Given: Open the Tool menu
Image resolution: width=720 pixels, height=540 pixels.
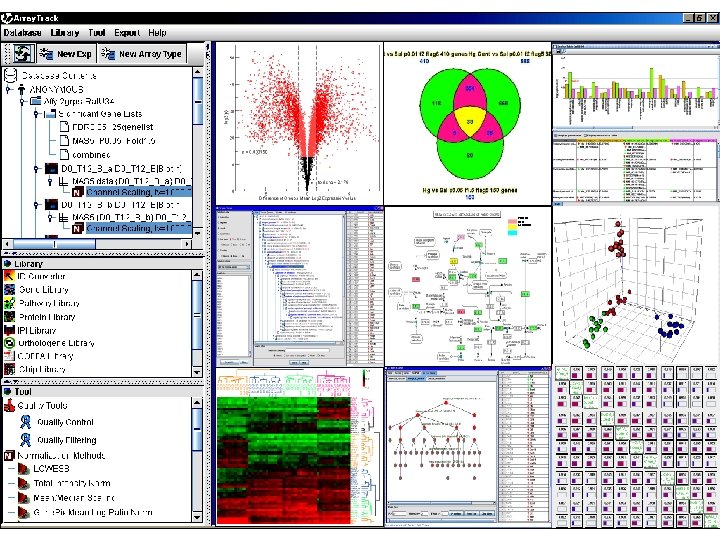Looking at the screenshot, I should (x=97, y=33).
